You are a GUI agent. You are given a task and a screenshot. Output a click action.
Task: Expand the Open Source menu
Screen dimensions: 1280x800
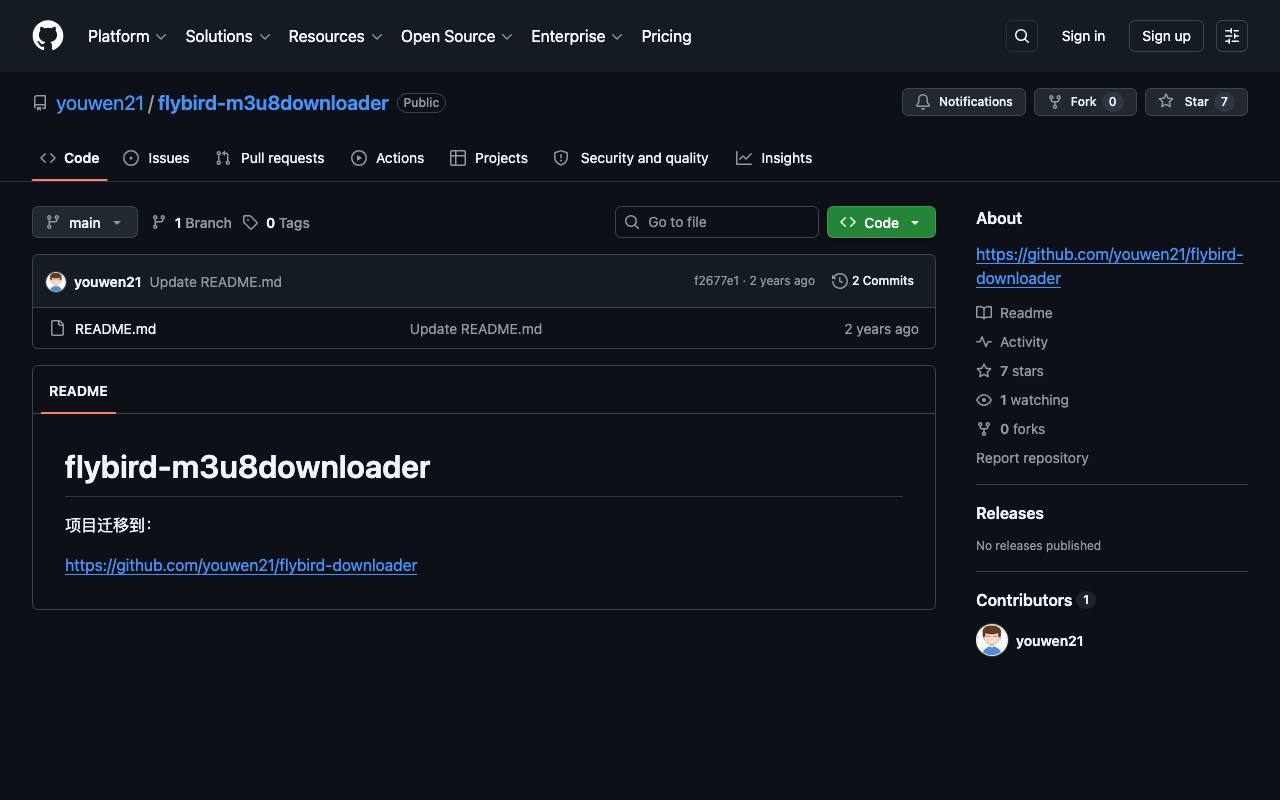tap(457, 36)
